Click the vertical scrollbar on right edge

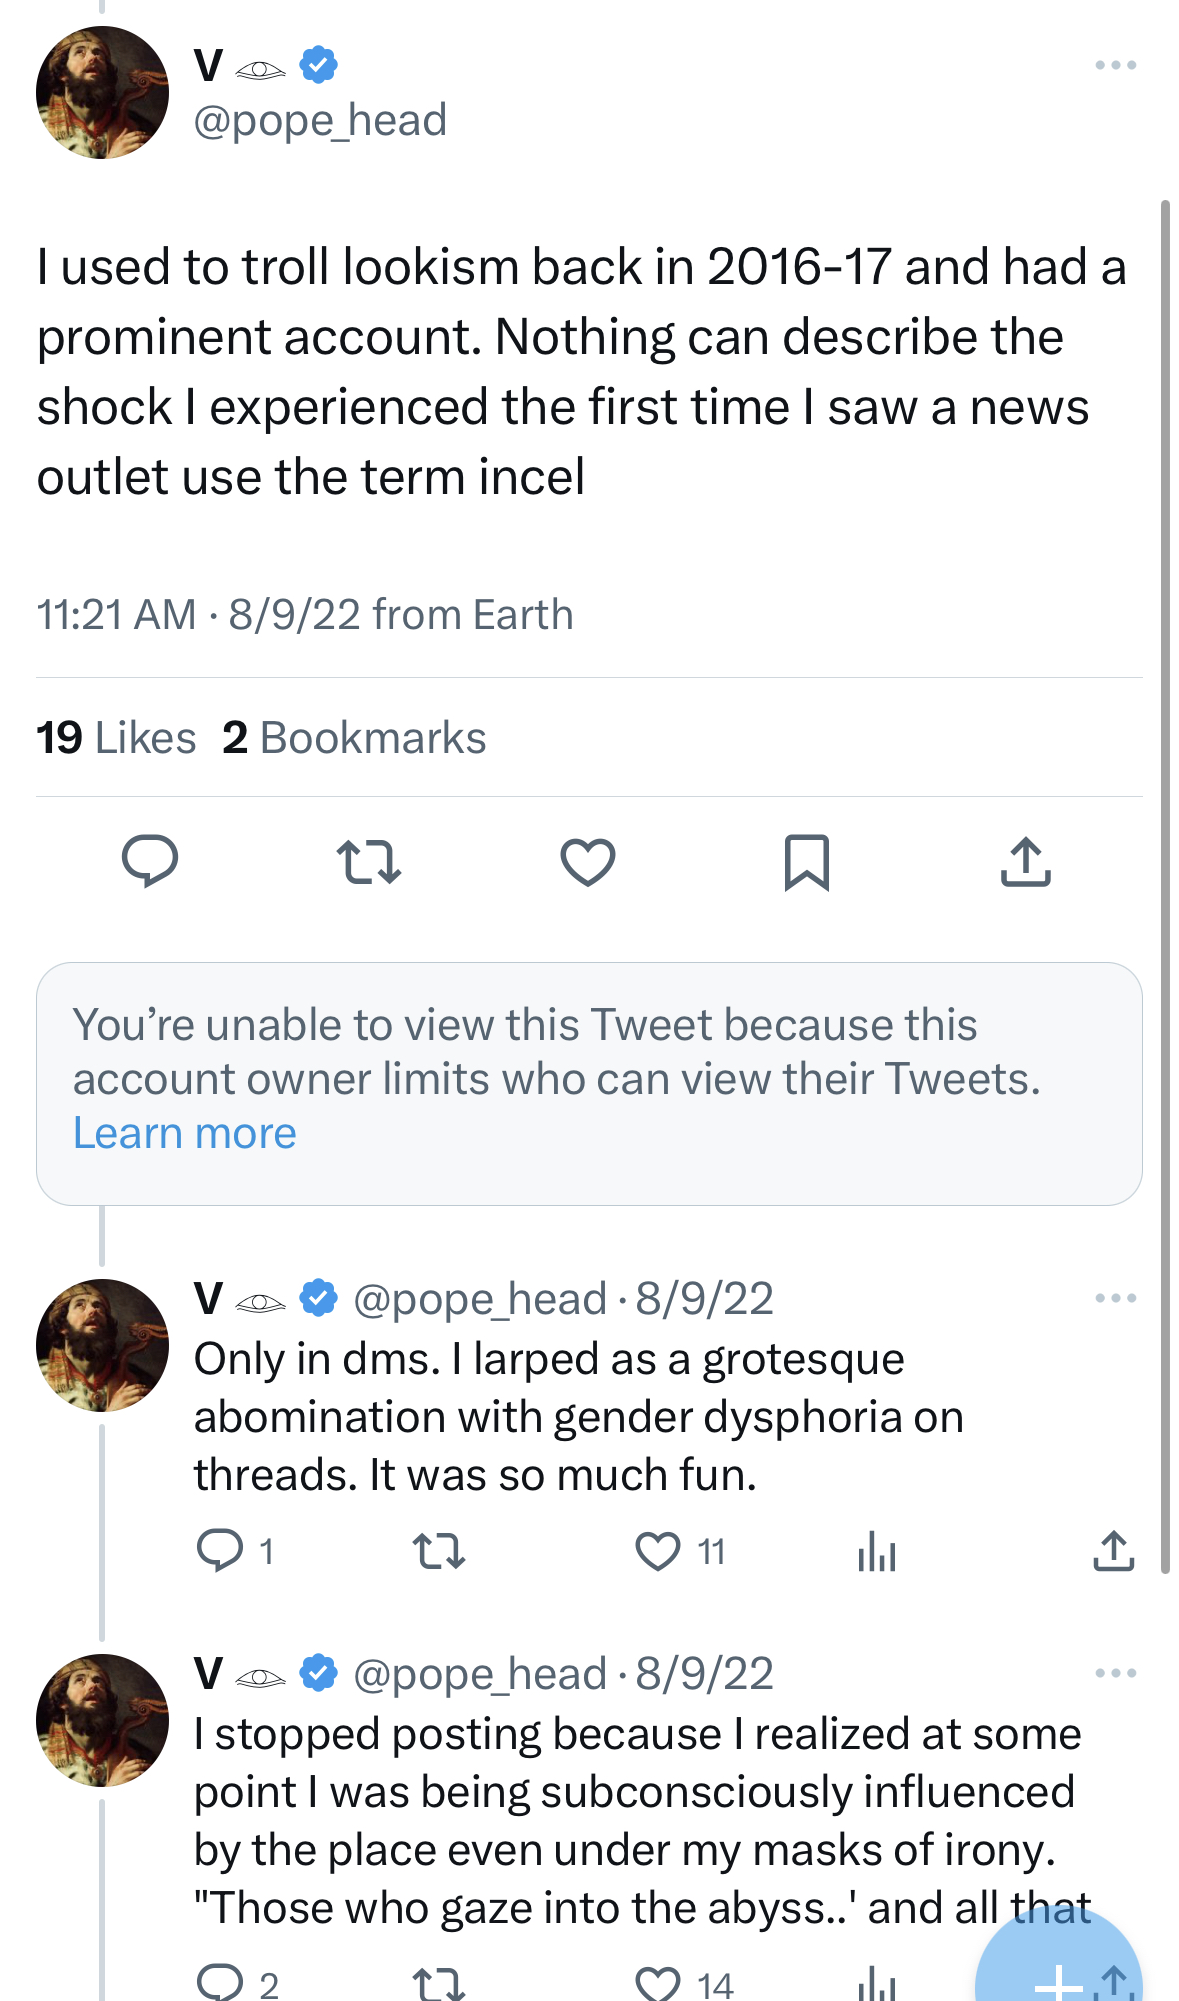pos(1165,887)
